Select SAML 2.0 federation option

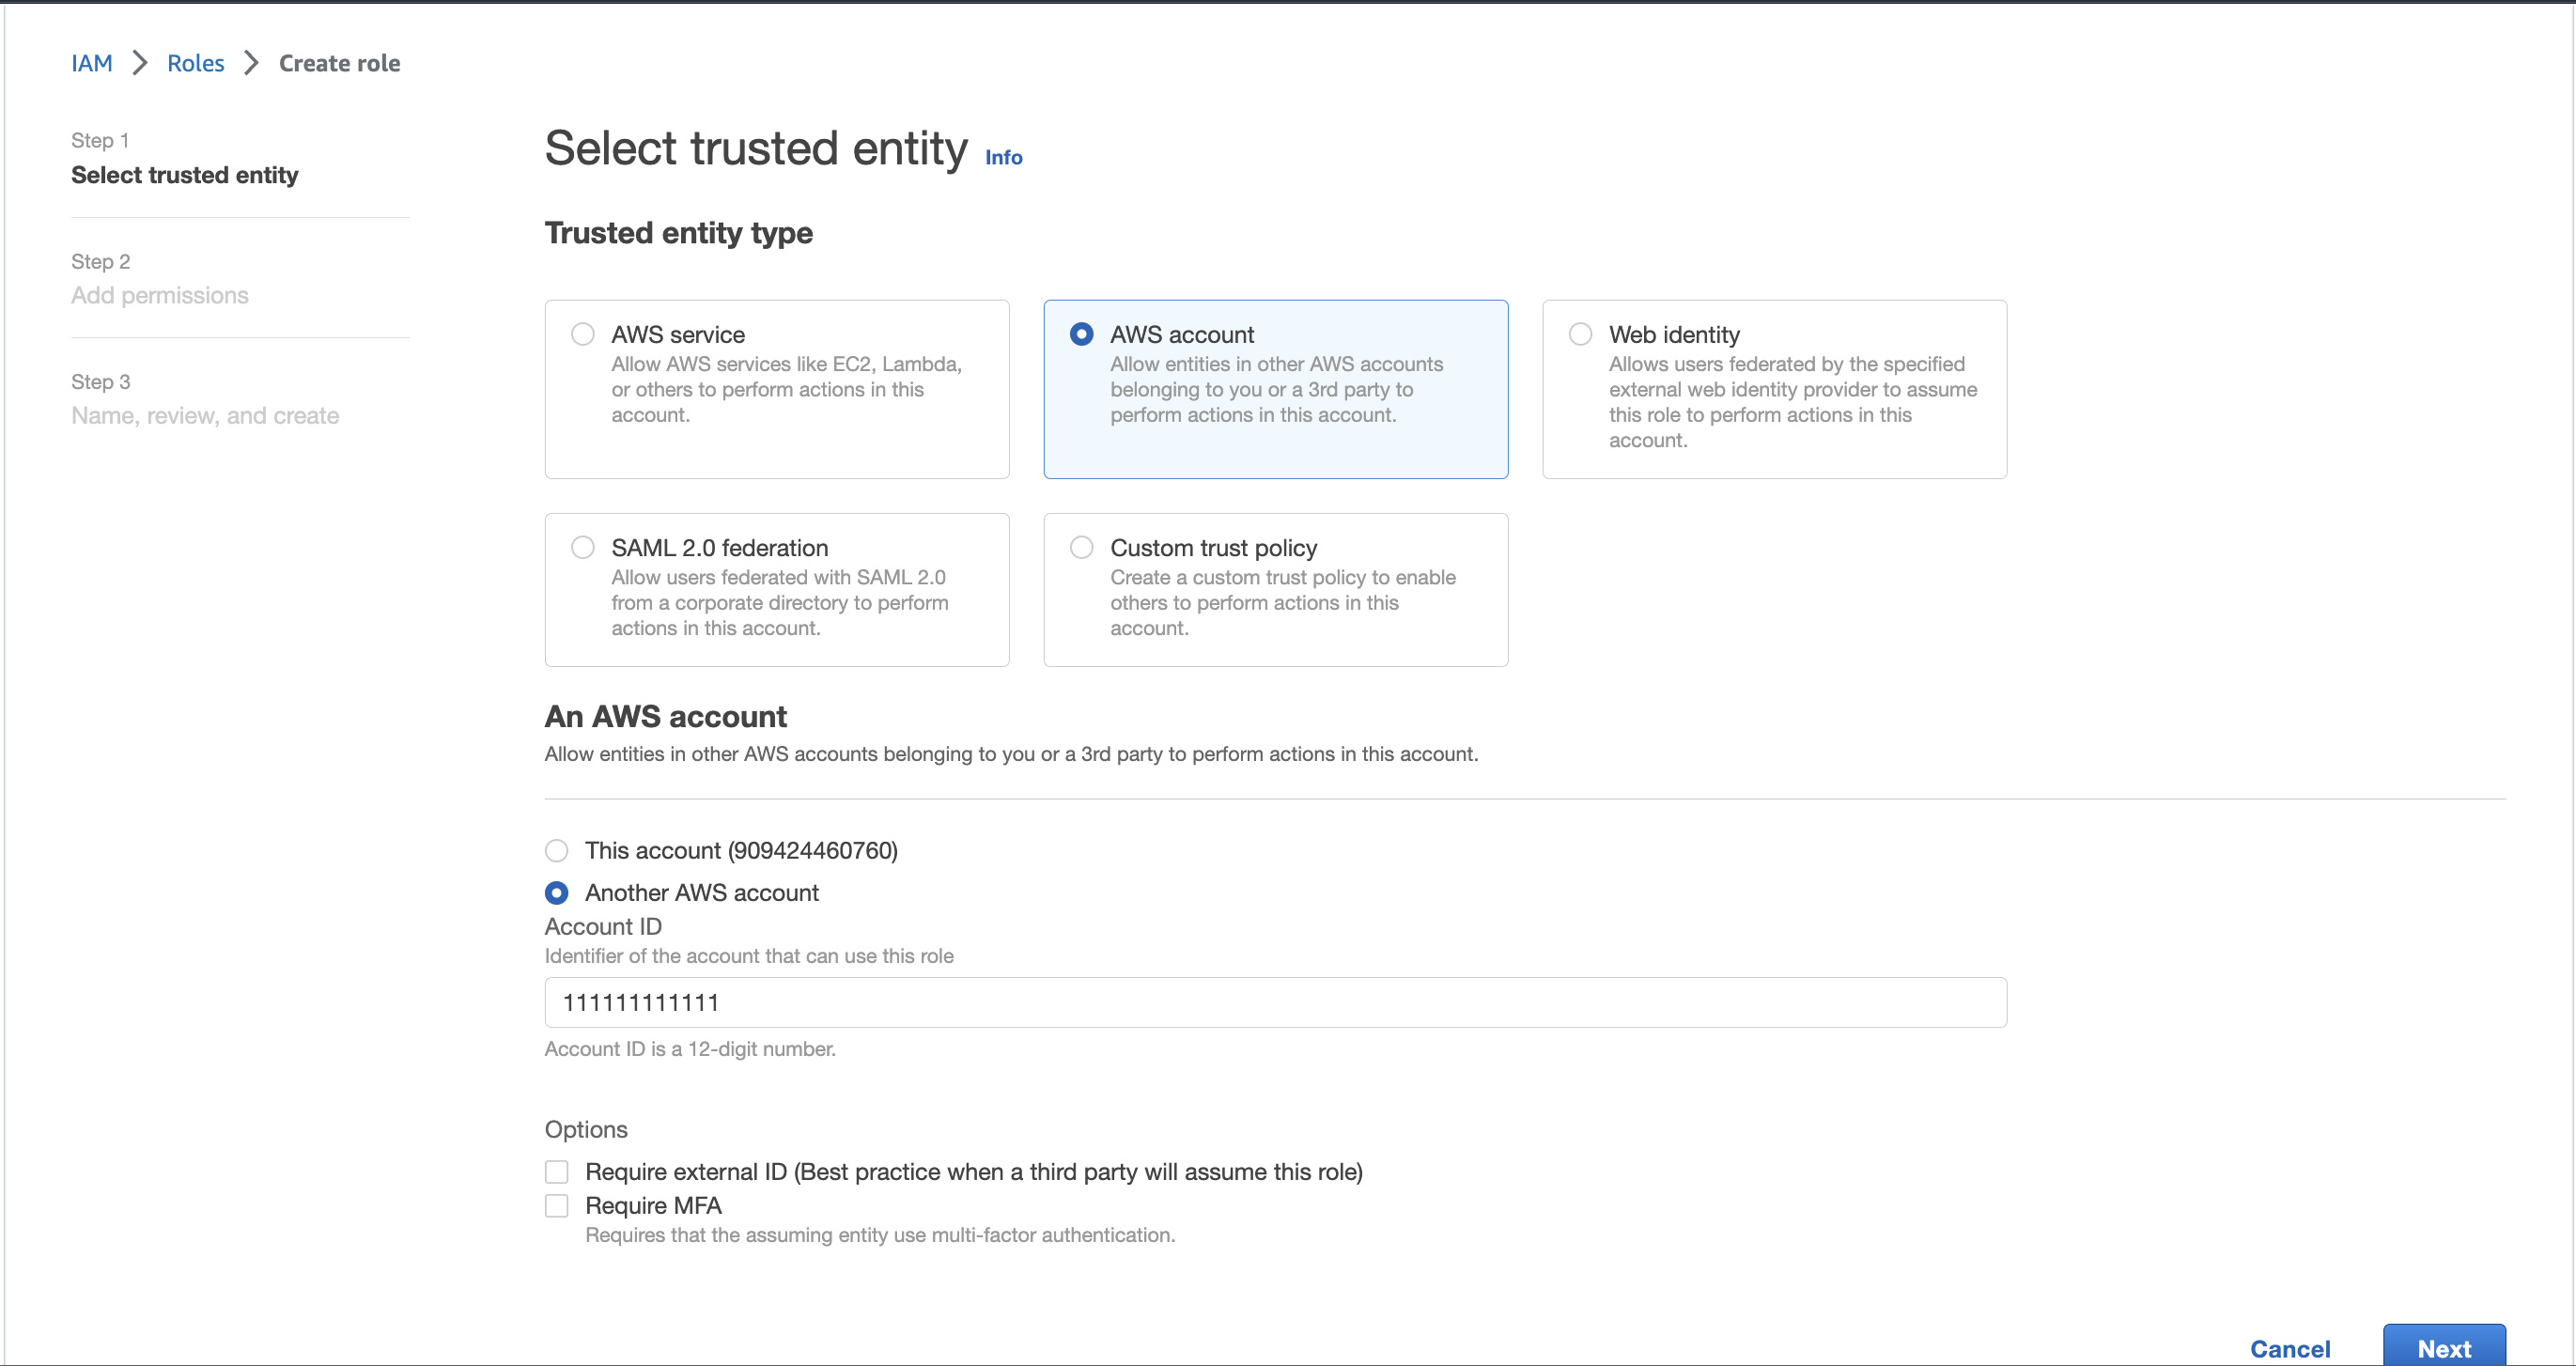[x=583, y=547]
